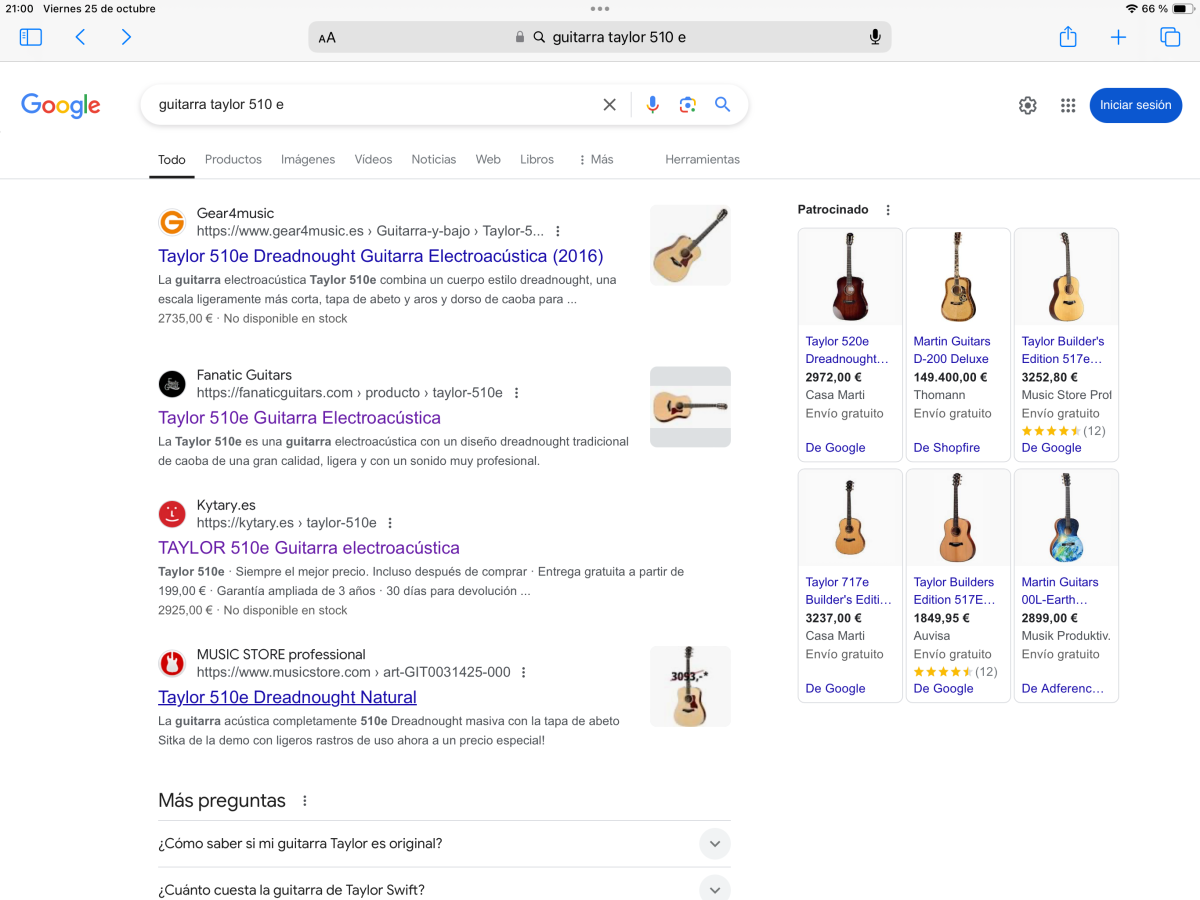Switch to the Imágenes tab
1200x900 pixels.
coord(308,159)
